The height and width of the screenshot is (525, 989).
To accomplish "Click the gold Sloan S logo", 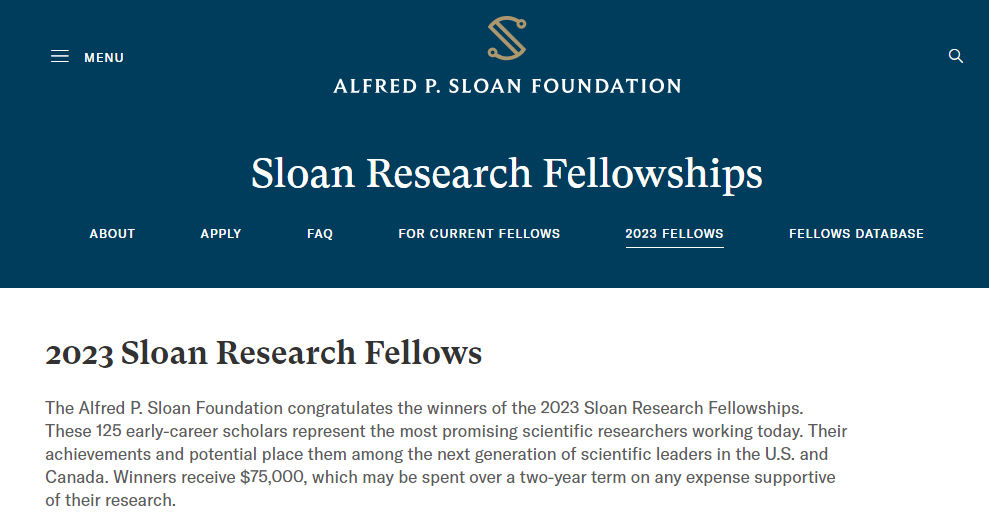I will pos(507,38).
